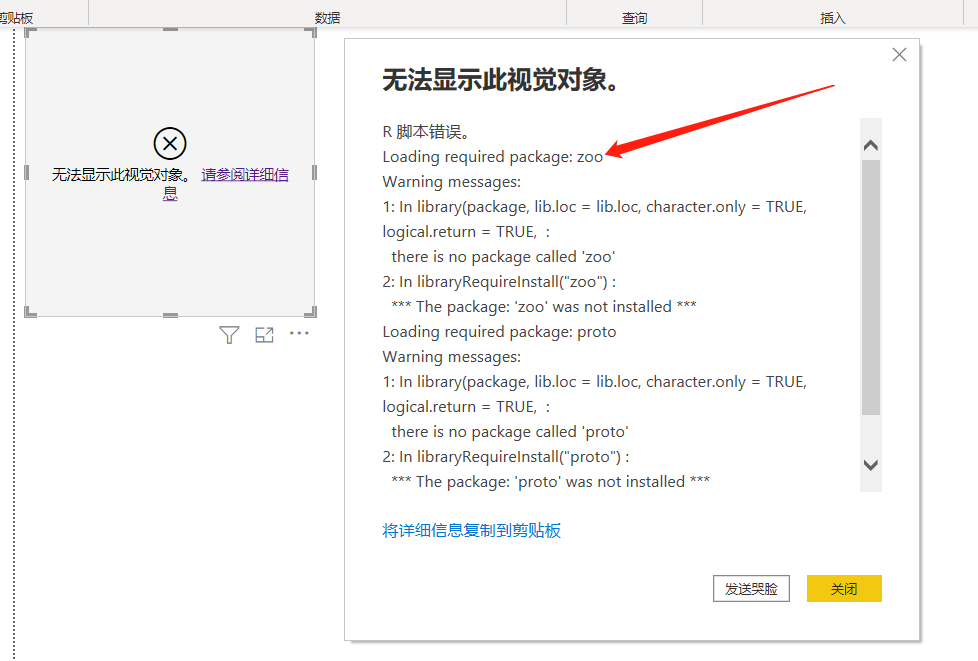Screen dimensions: 978x661
Task: Open the filter icon below the visual
Action: 229,335
